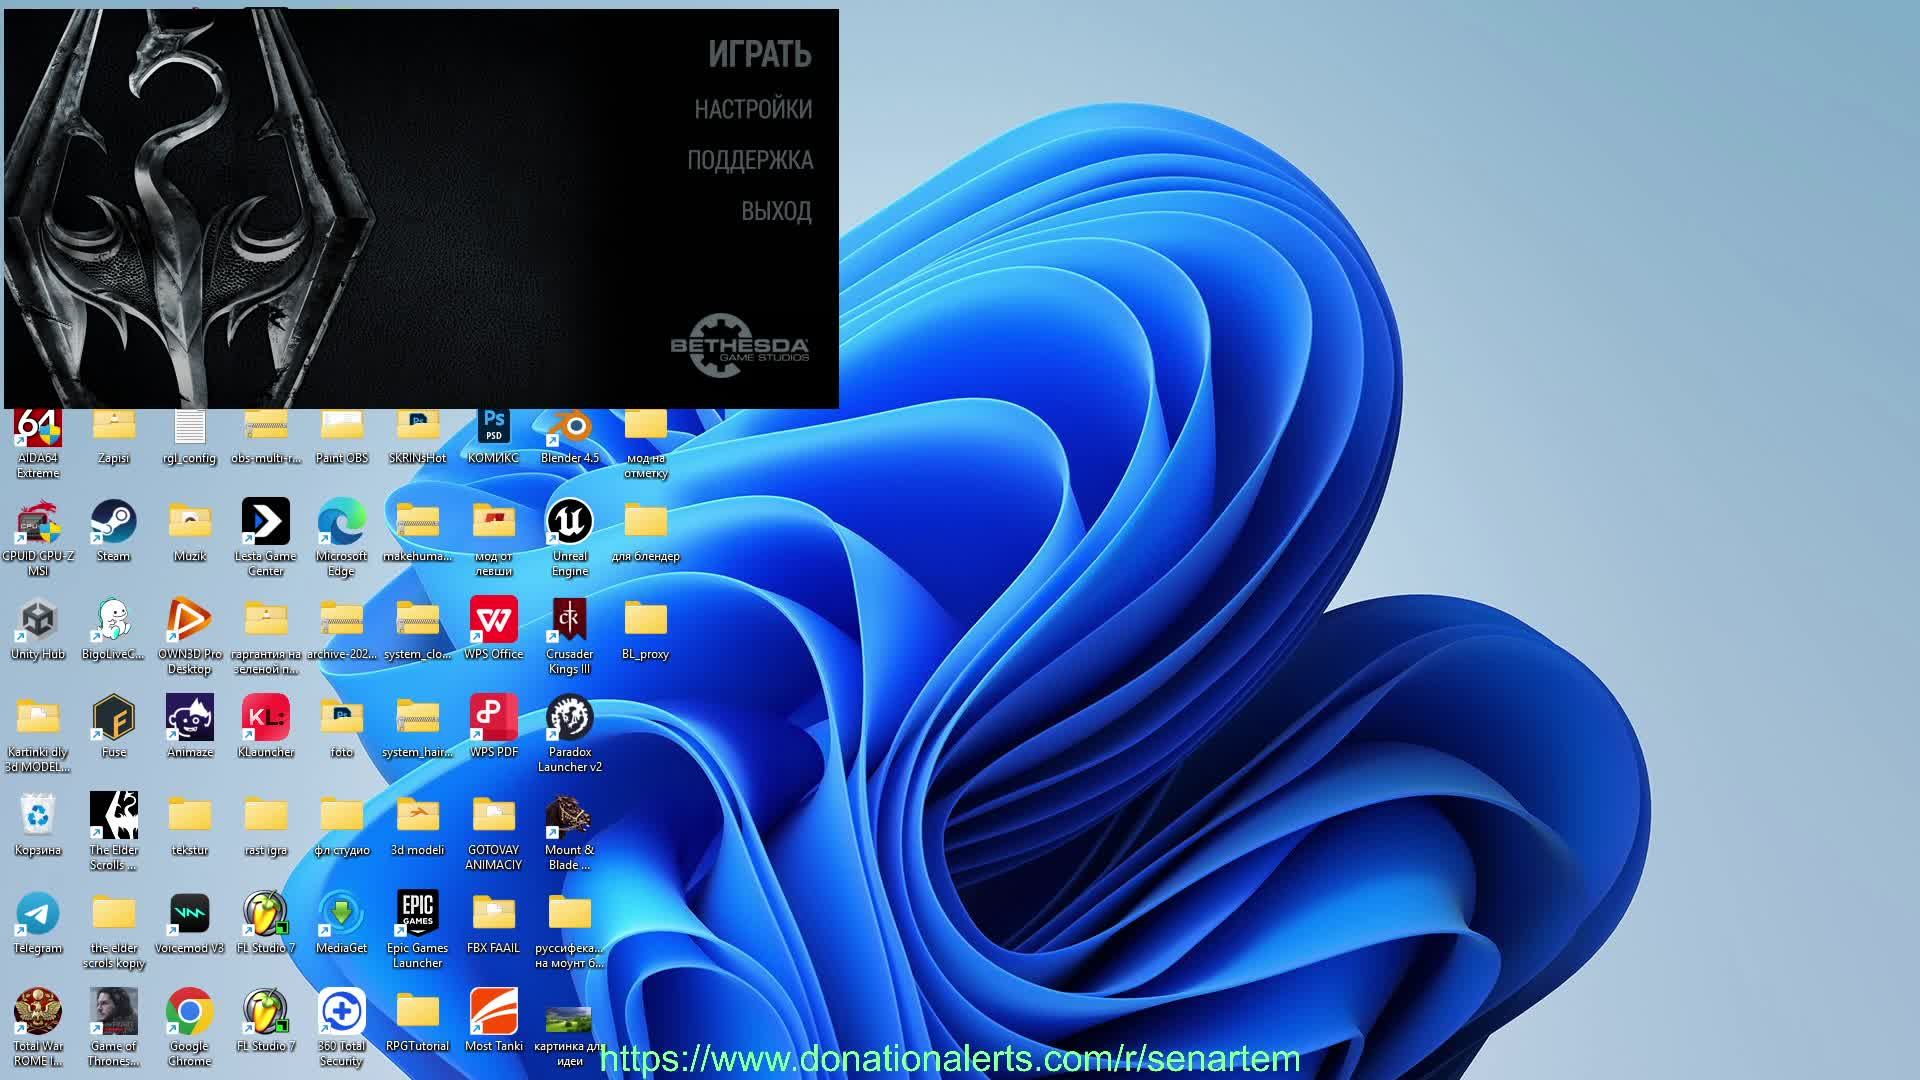The image size is (1920, 1080).
Task: Open the KLauncher icon
Action: click(266, 727)
